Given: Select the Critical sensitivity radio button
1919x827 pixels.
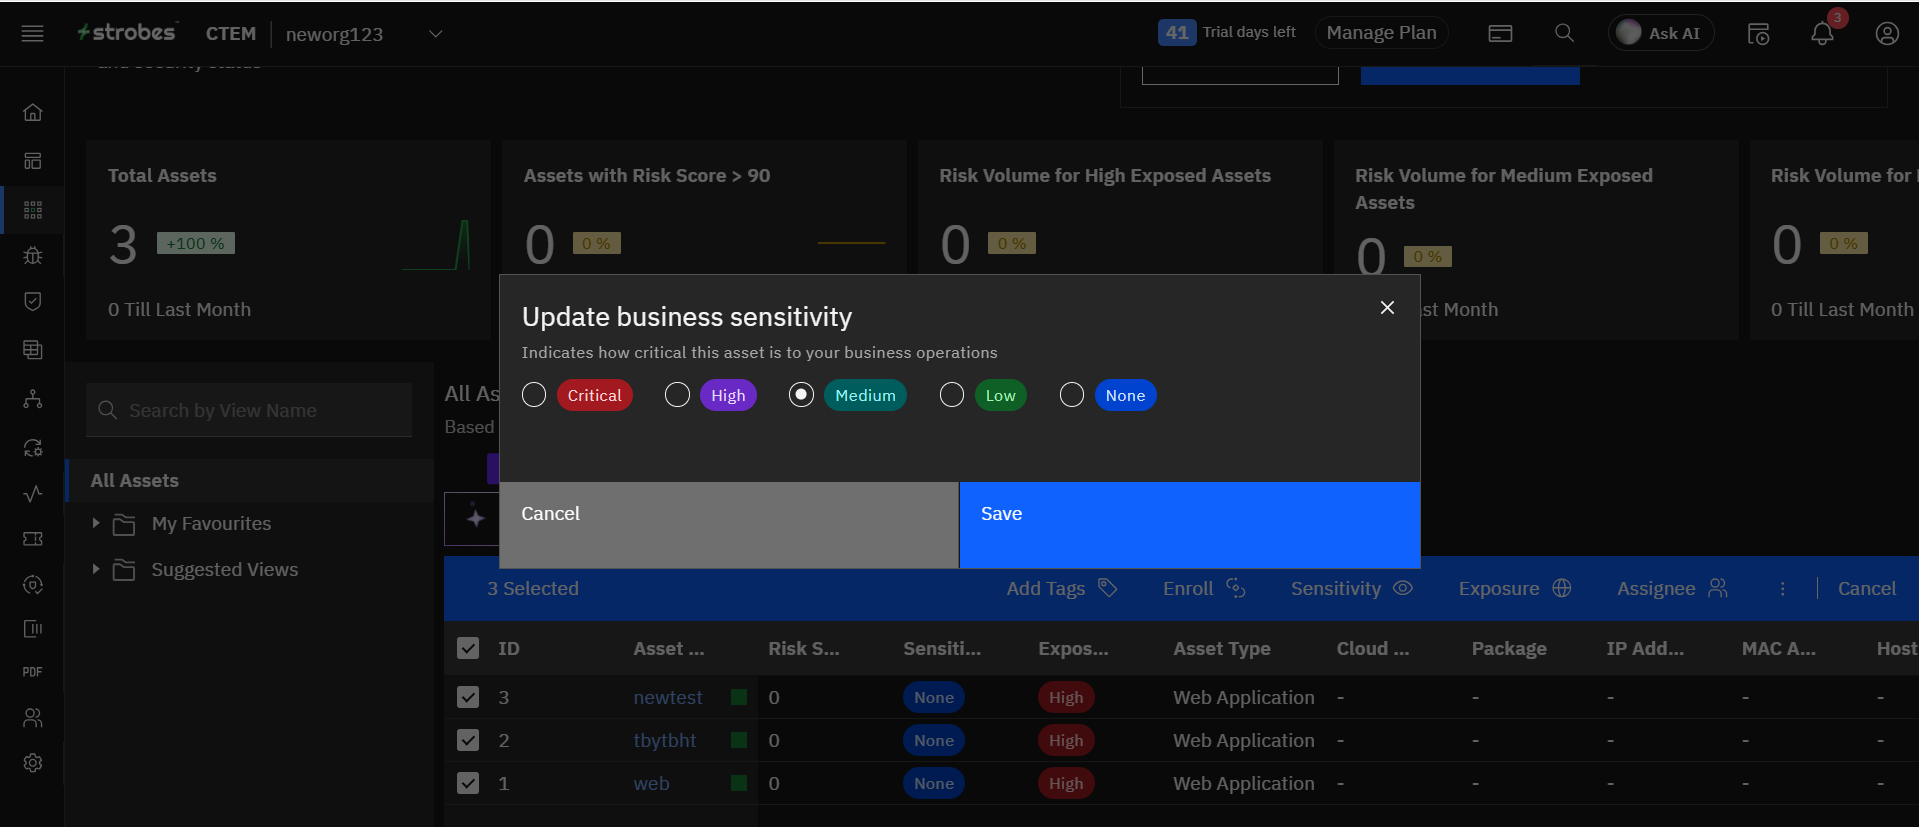Looking at the screenshot, I should pyautogui.click(x=534, y=395).
